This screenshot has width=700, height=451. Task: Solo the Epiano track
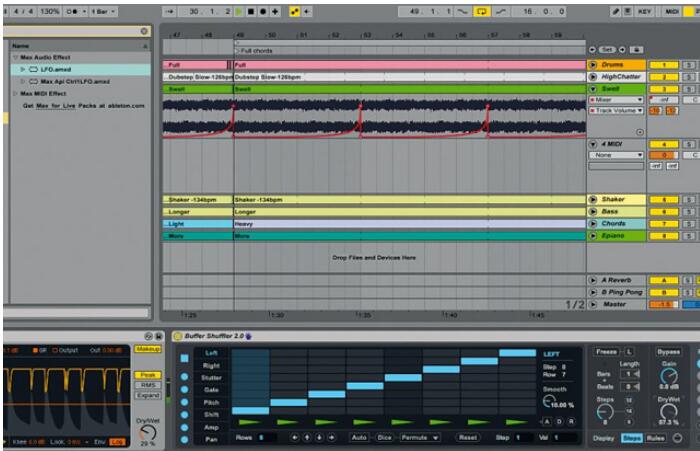pyautogui.click(x=689, y=236)
